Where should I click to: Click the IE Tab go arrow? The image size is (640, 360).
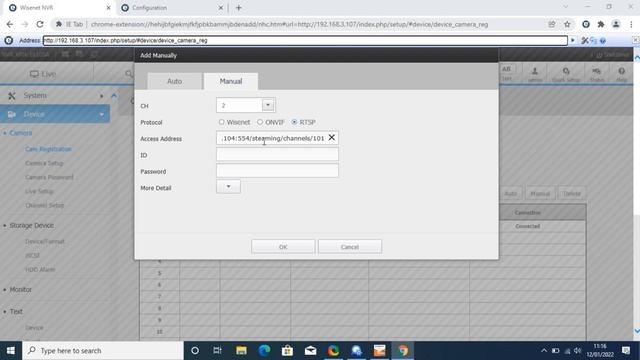click(573, 40)
